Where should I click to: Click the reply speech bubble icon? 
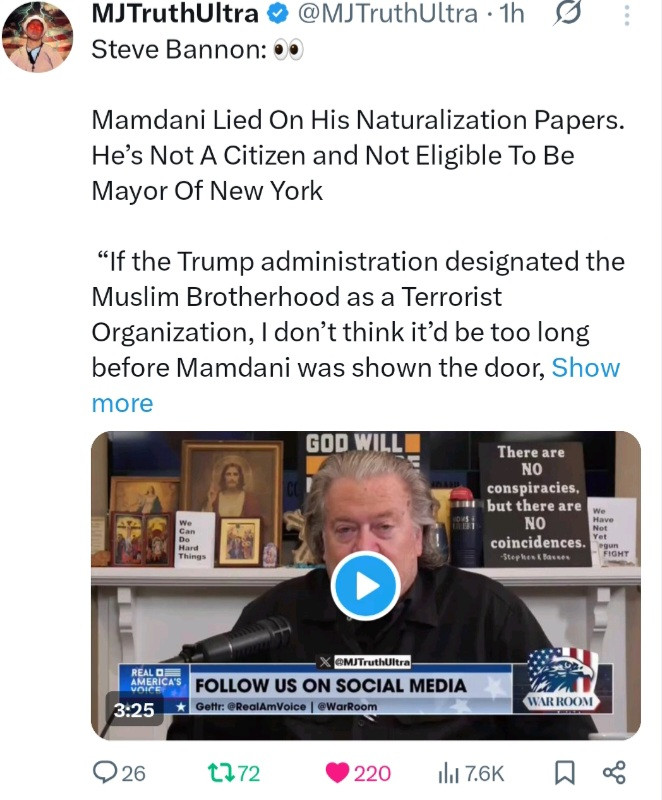(x=105, y=772)
